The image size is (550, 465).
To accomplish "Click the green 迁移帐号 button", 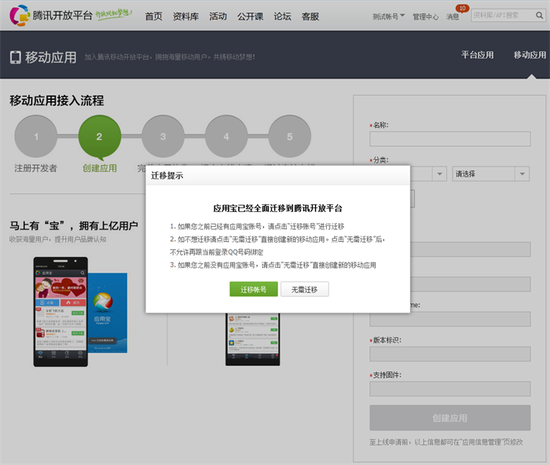I will [x=254, y=289].
